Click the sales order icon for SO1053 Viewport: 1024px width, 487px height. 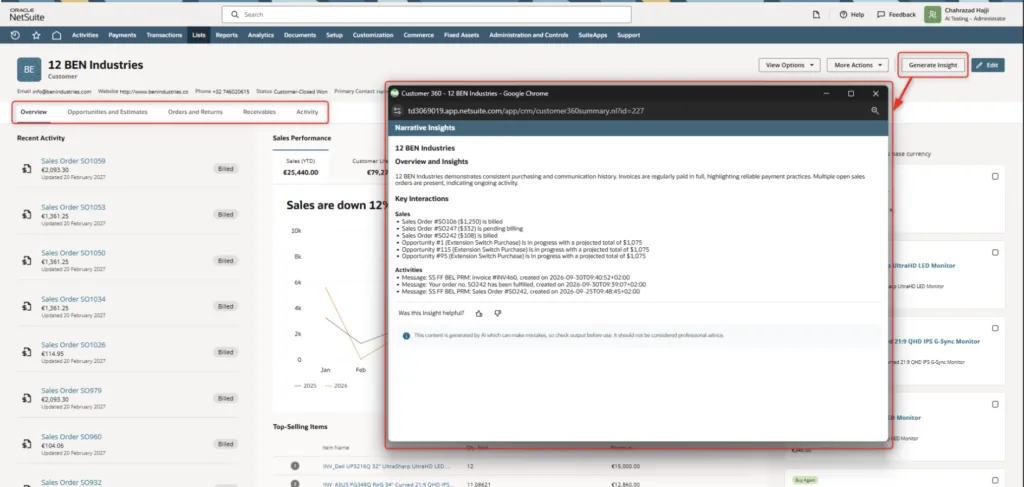tap(26, 214)
